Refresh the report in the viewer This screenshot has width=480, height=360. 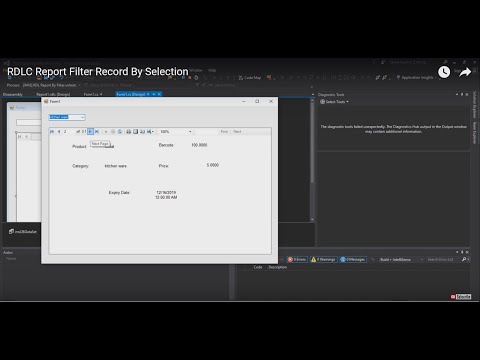[120, 132]
